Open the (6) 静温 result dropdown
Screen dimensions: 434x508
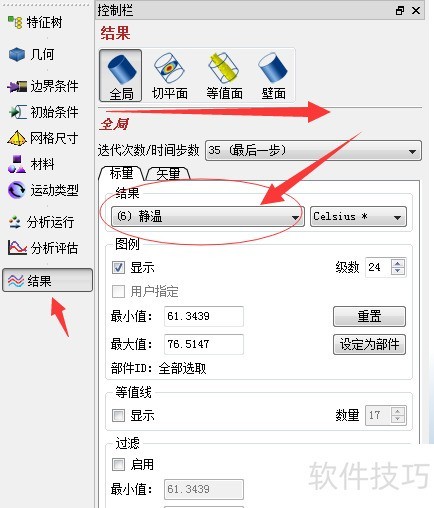[207, 217]
